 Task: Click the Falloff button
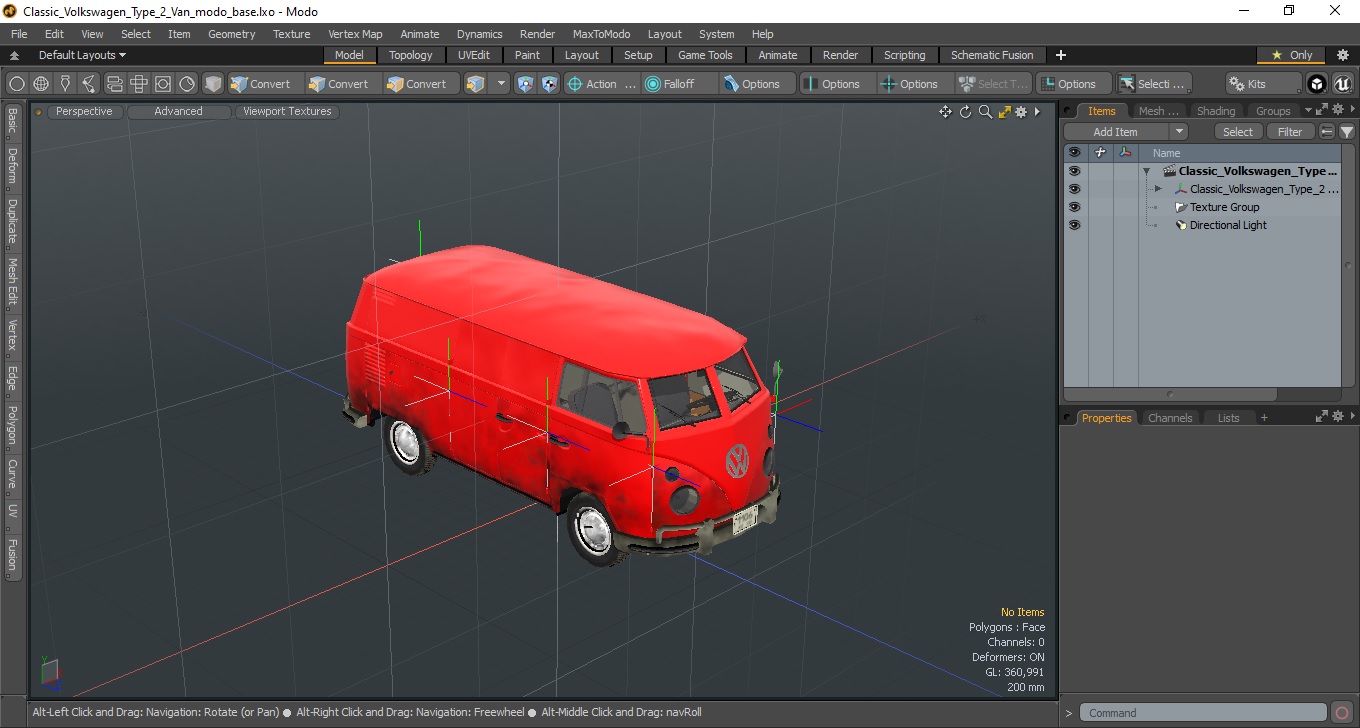[679, 84]
